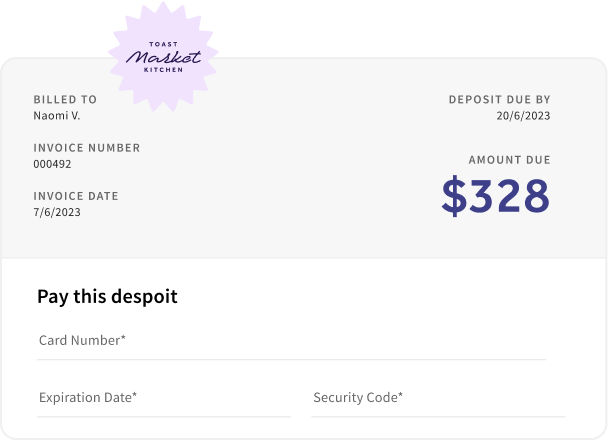Click the $328 amount due figure
Viewport: 608px width, 440px height.
click(x=496, y=195)
